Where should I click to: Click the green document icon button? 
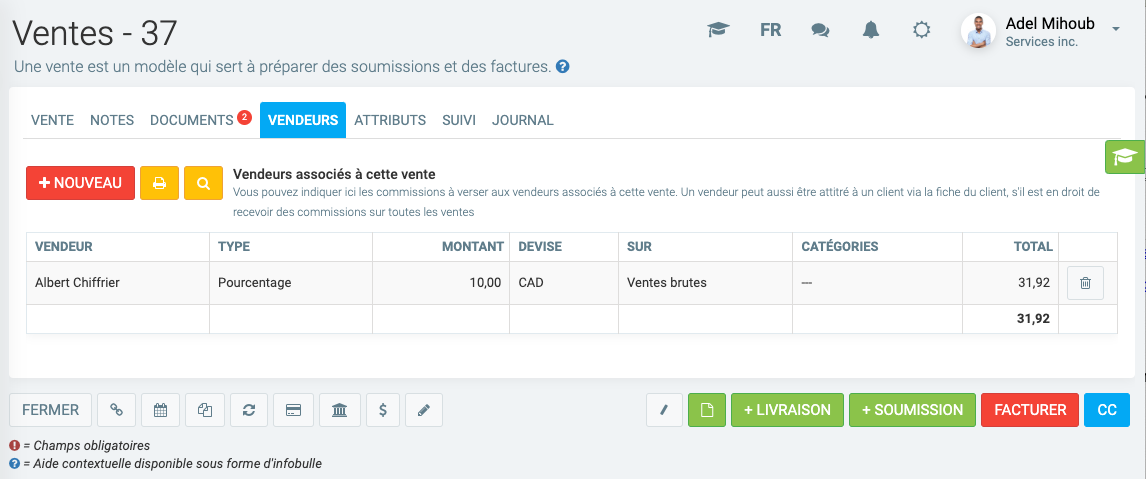tap(707, 410)
